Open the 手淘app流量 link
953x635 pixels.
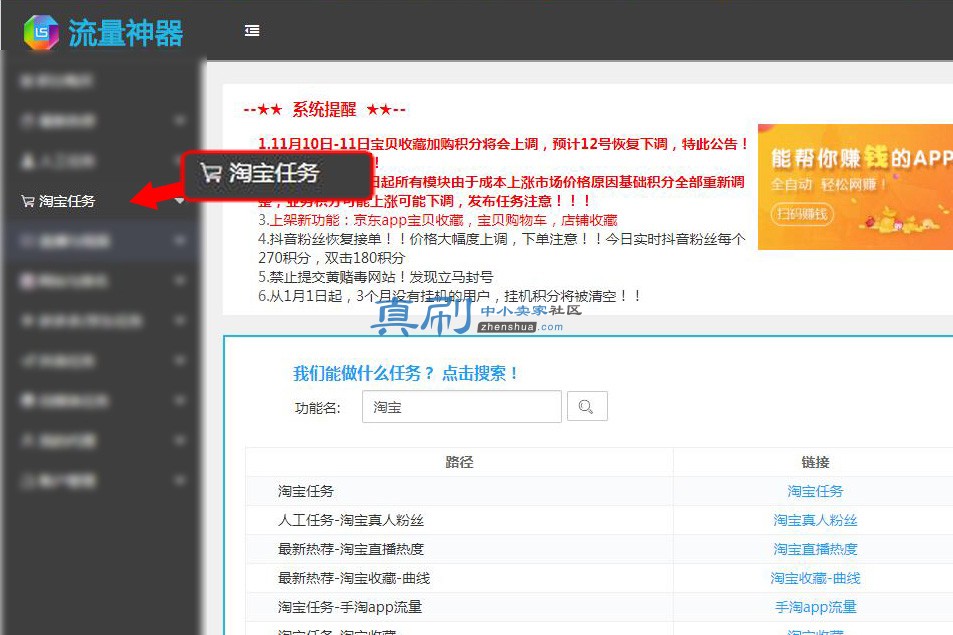point(815,607)
